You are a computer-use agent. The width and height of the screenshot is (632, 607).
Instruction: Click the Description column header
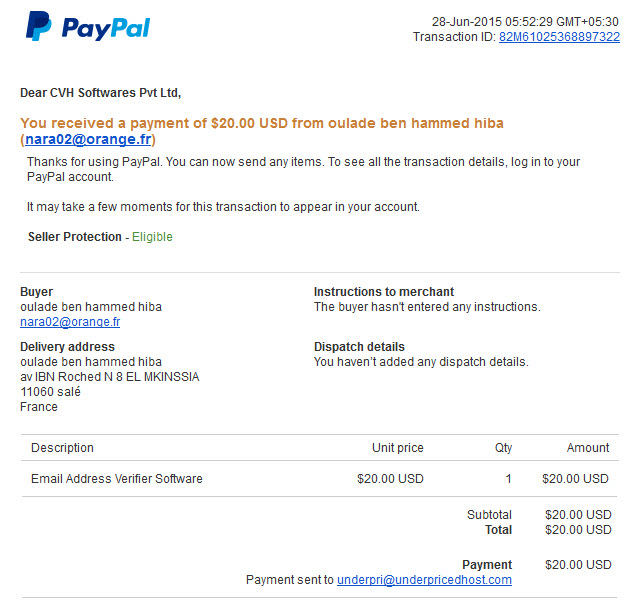coord(62,447)
